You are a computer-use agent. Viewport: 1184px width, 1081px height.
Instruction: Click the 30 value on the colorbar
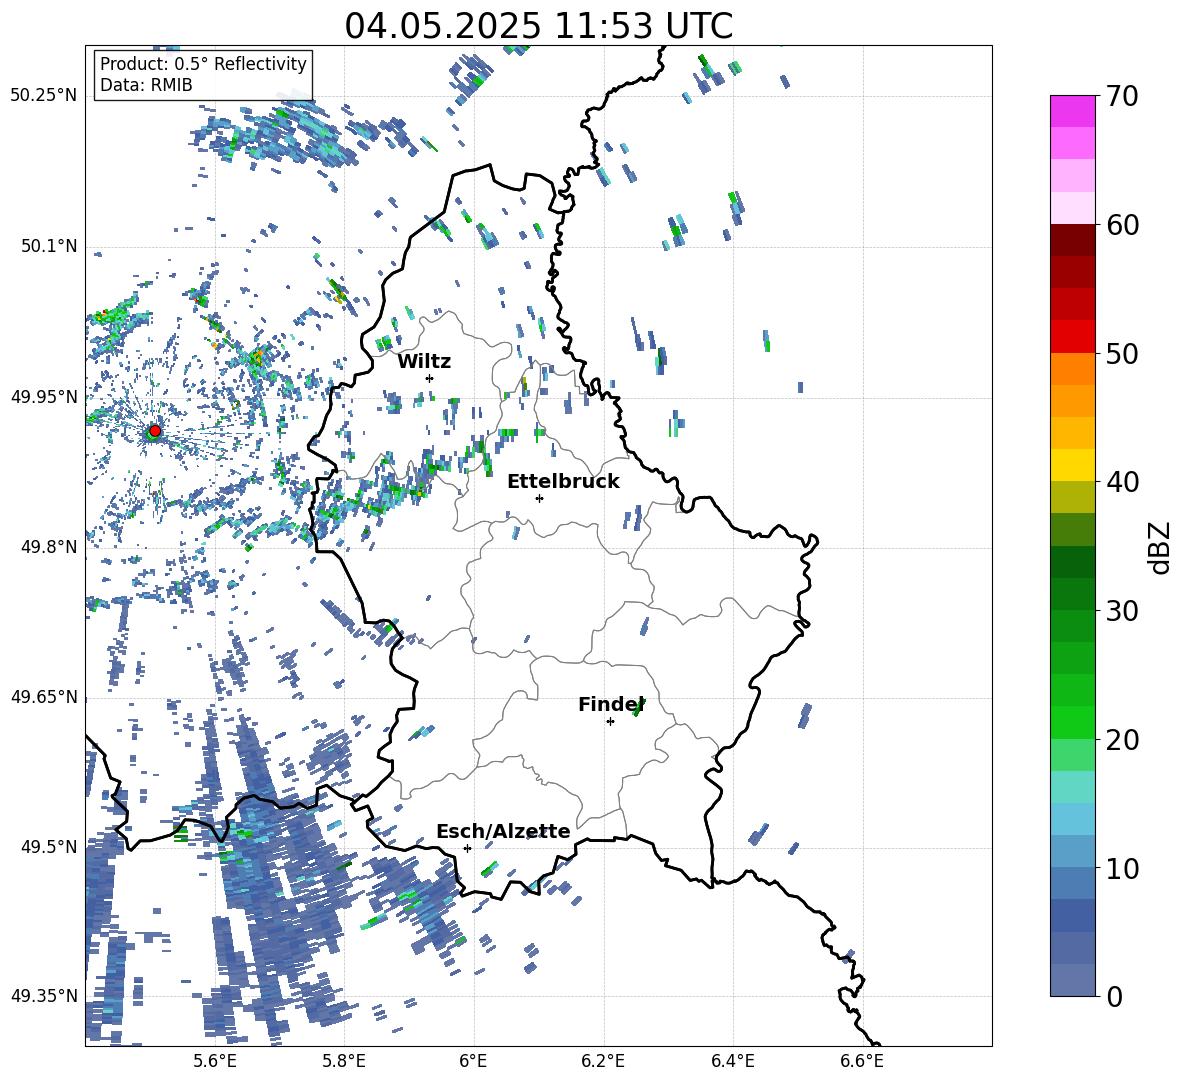(1121, 611)
